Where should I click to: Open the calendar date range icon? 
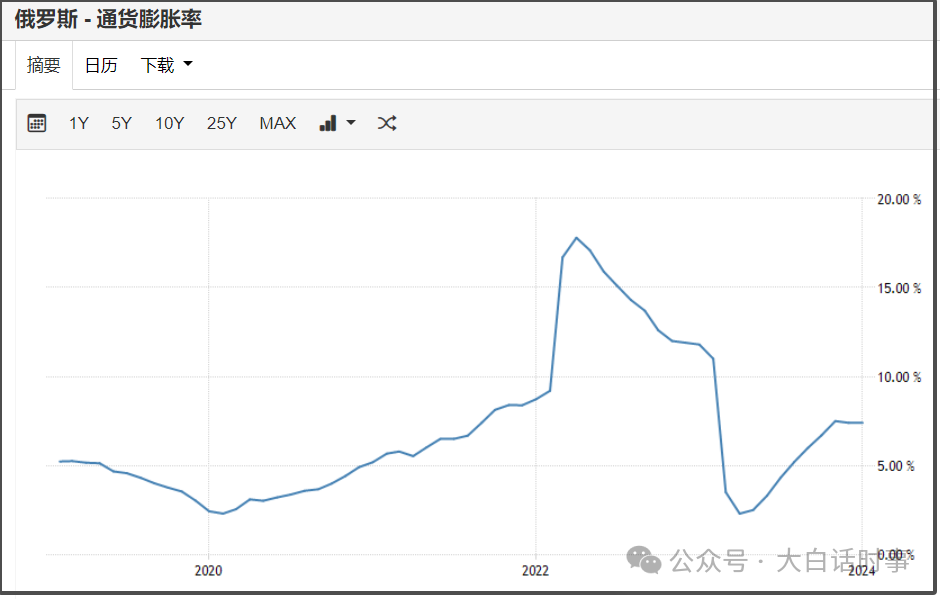pos(37,123)
